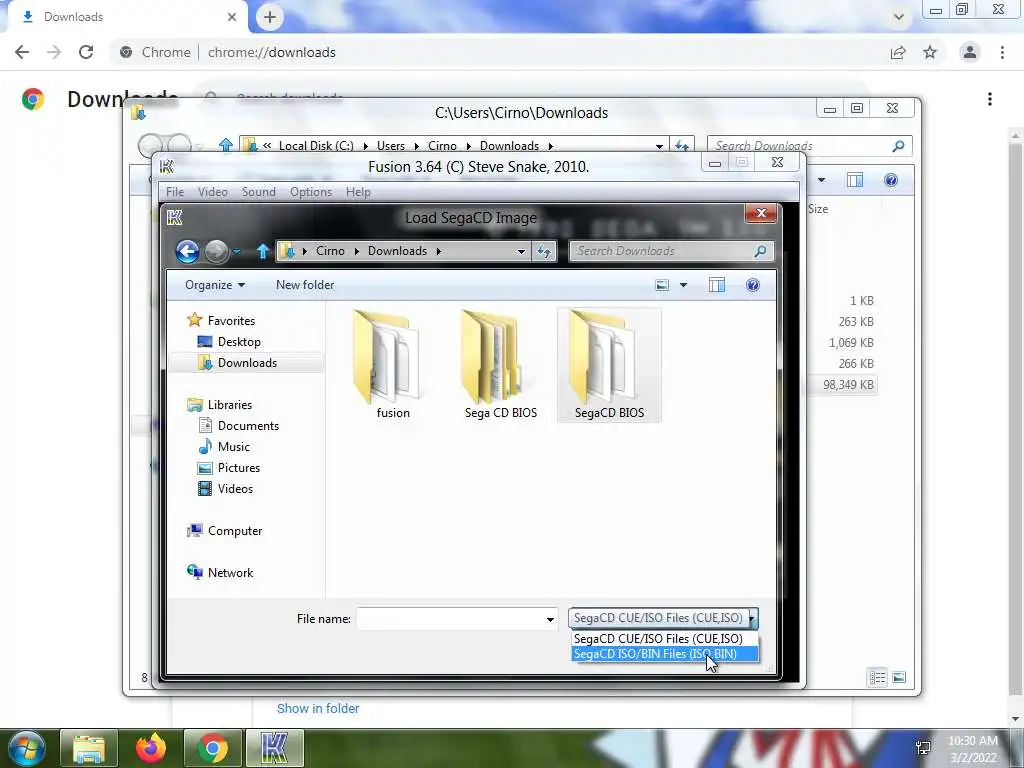Open the Chrome three-dot menu

tap(1002, 52)
